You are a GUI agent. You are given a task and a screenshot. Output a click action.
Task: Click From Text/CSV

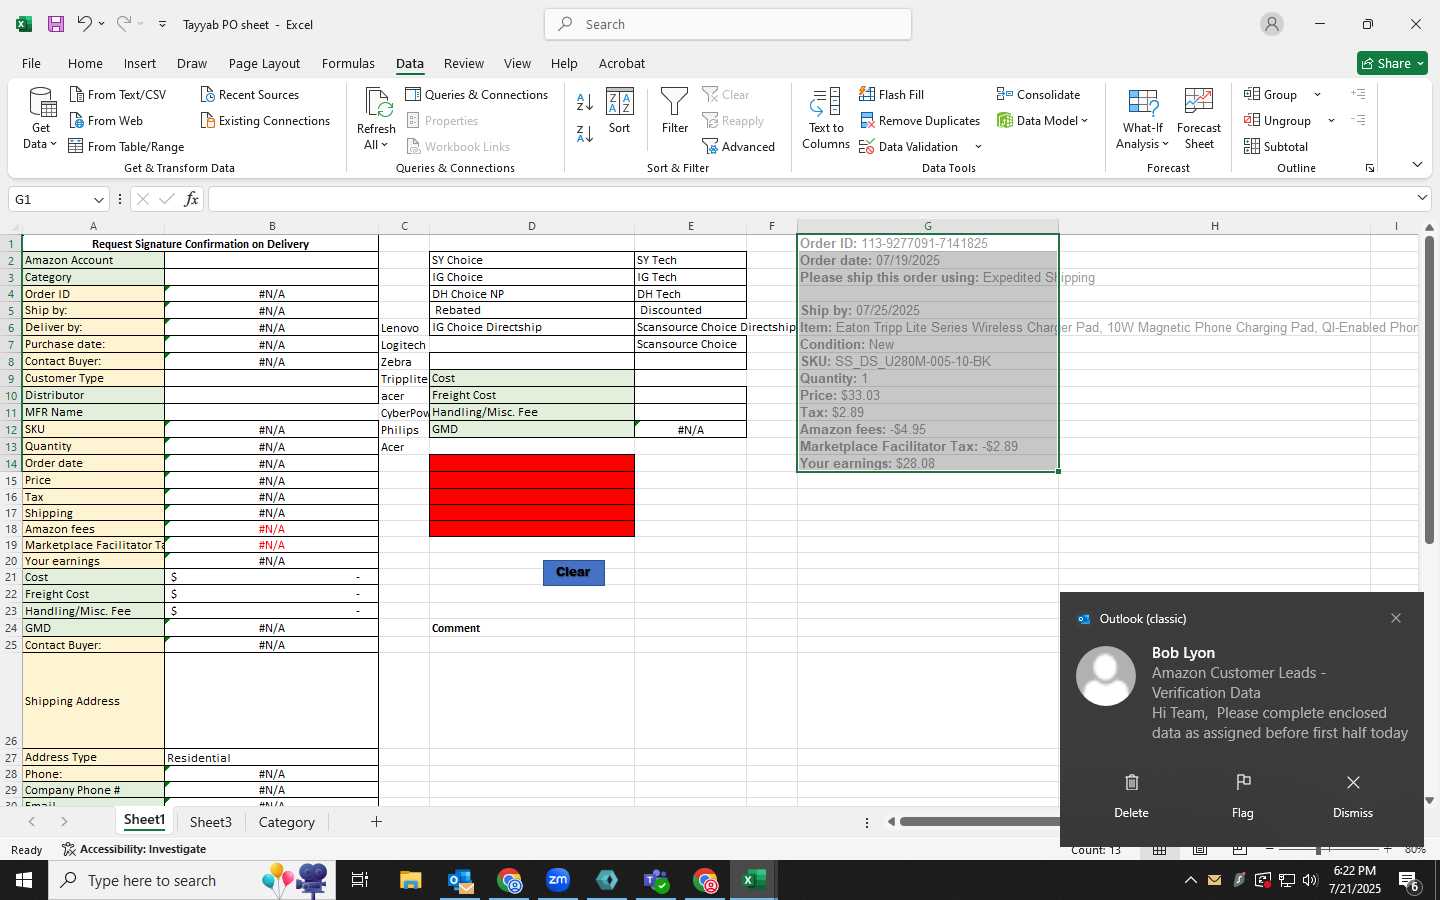pyautogui.click(x=118, y=94)
